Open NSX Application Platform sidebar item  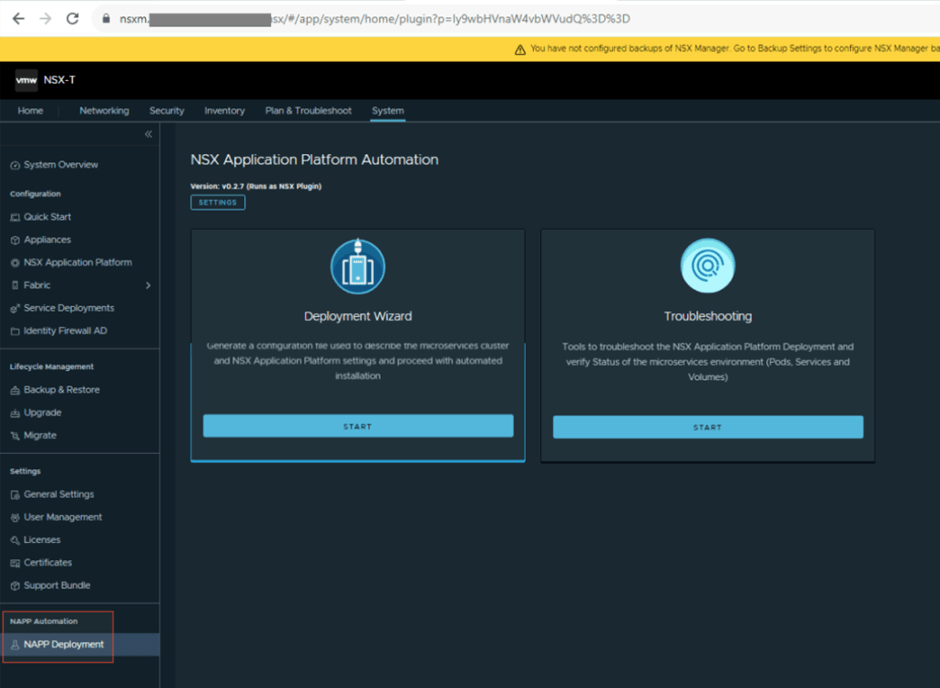point(77,263)
